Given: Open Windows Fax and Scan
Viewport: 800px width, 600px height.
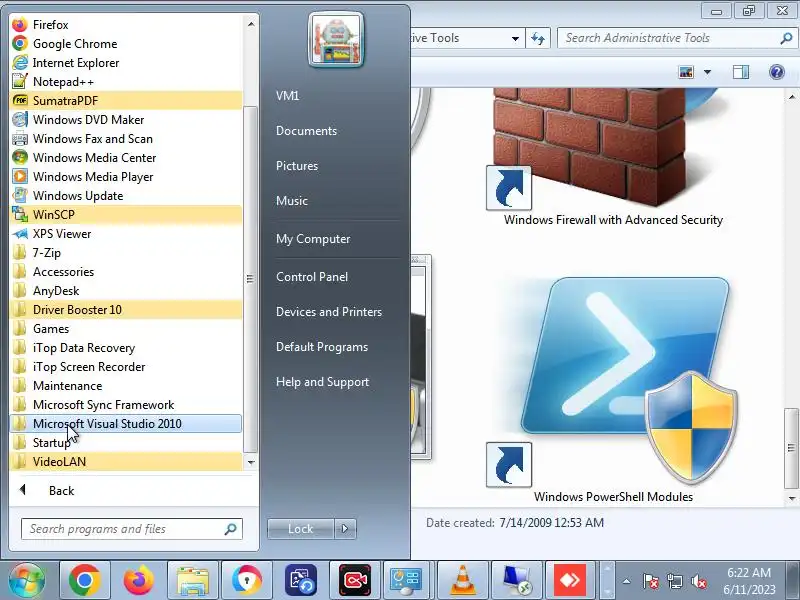Looking at the screenshot, I should tap(126, 139).
